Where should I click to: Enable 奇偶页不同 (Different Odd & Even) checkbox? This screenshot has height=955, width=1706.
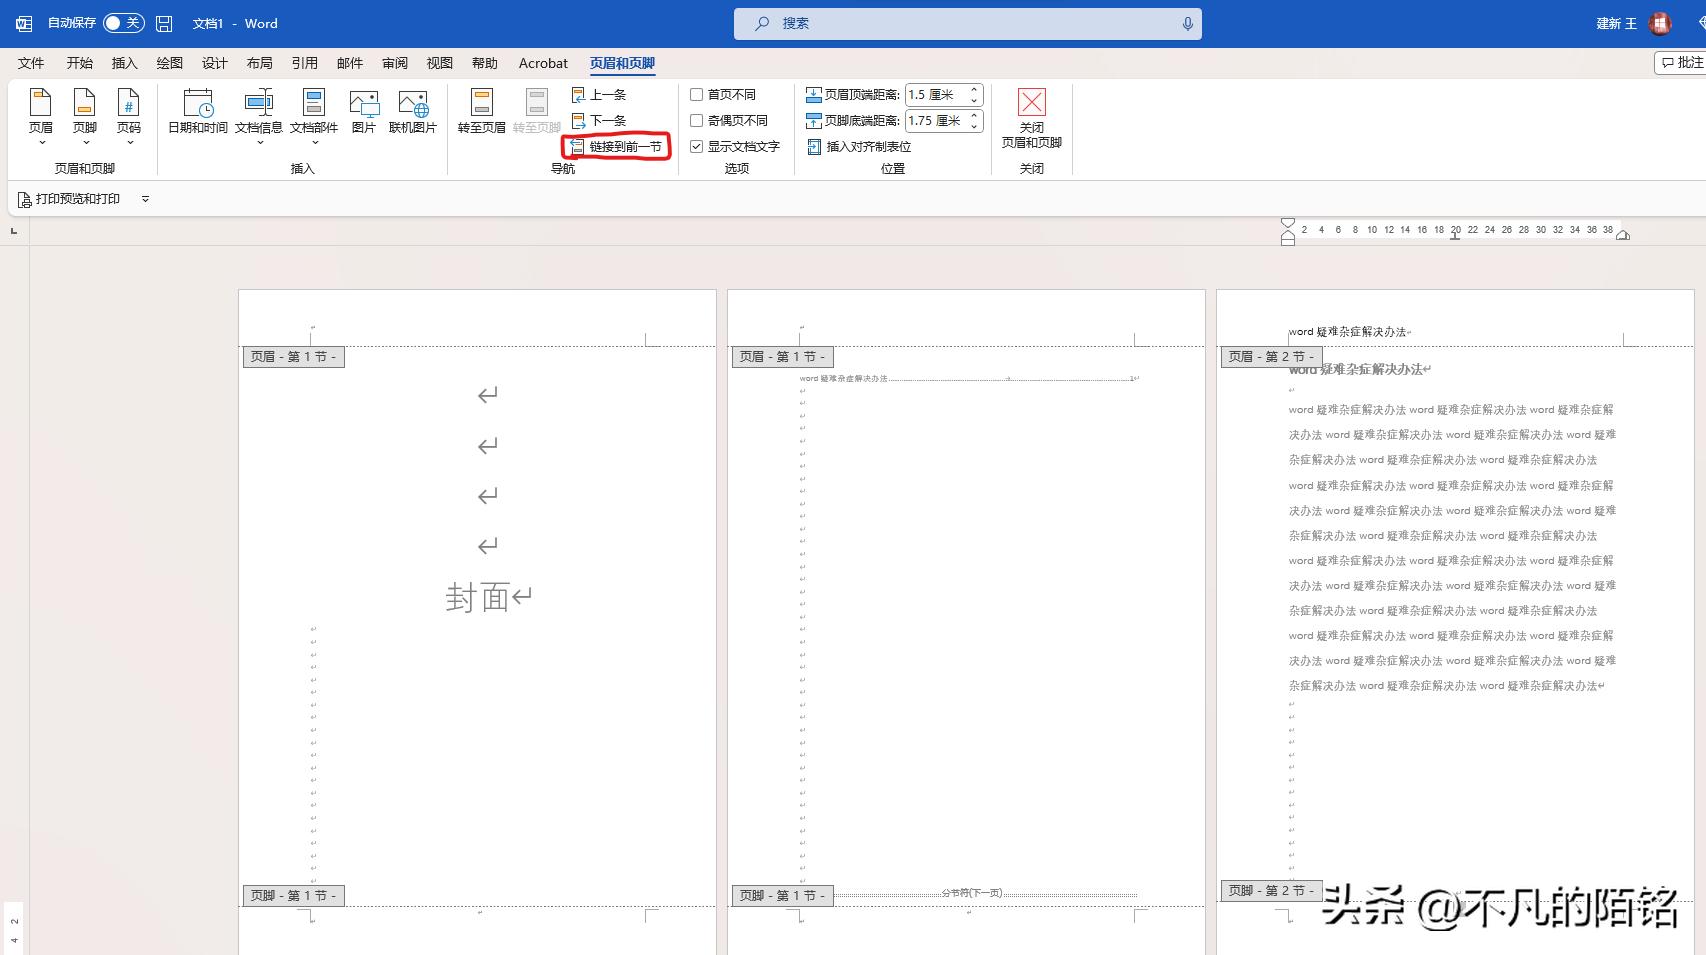pos(697,121)
